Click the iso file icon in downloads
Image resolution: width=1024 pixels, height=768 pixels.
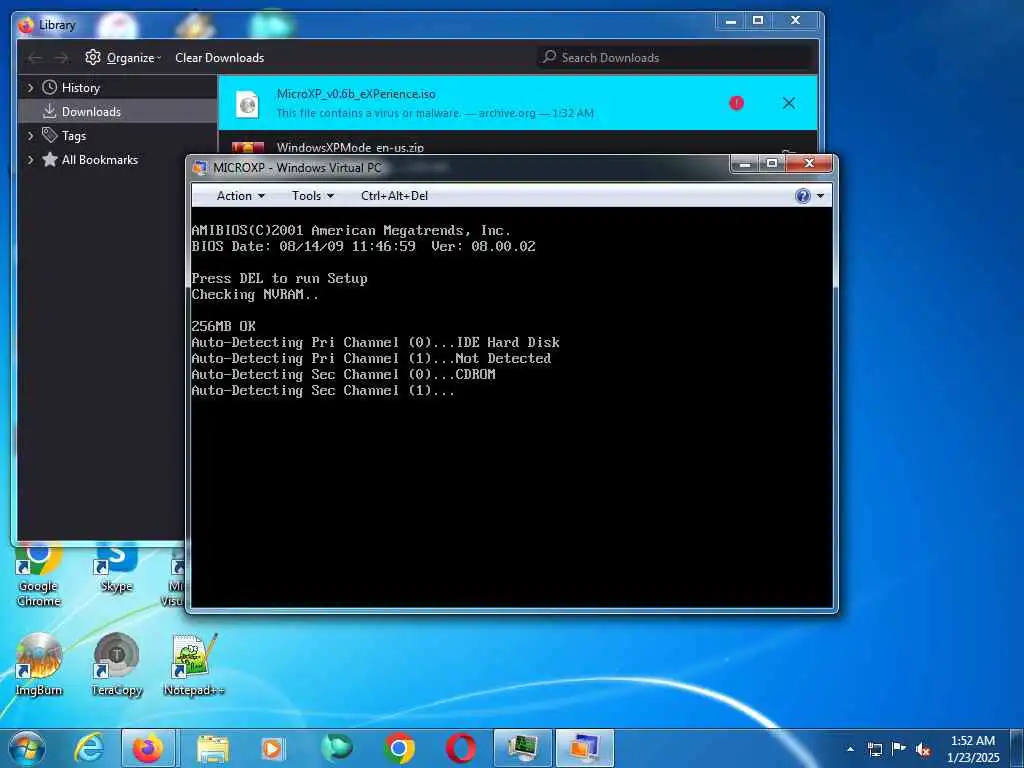tap(248, 104)
